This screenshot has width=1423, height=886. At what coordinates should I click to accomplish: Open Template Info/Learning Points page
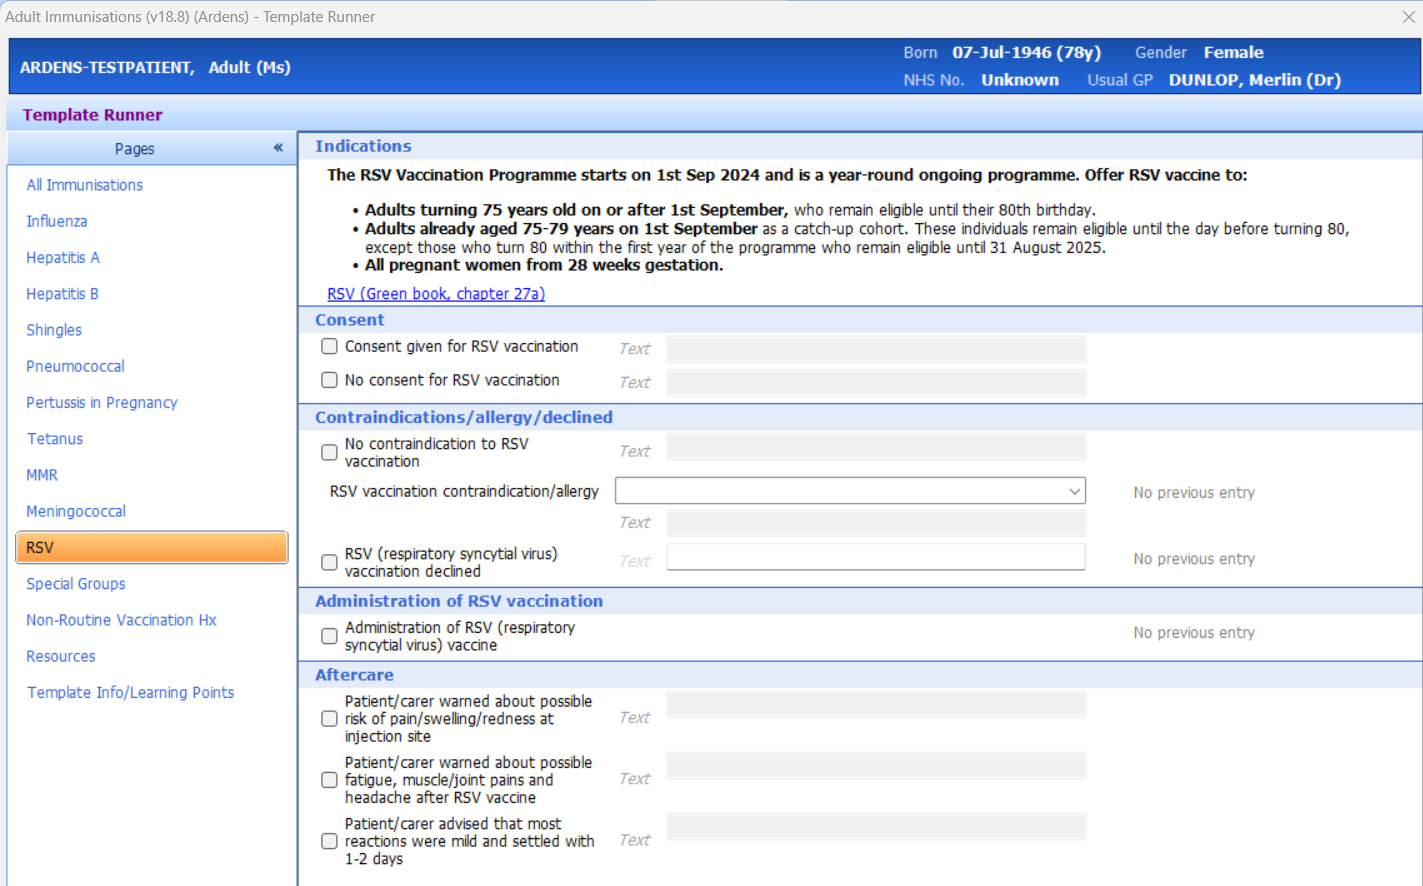click(130, 692)
